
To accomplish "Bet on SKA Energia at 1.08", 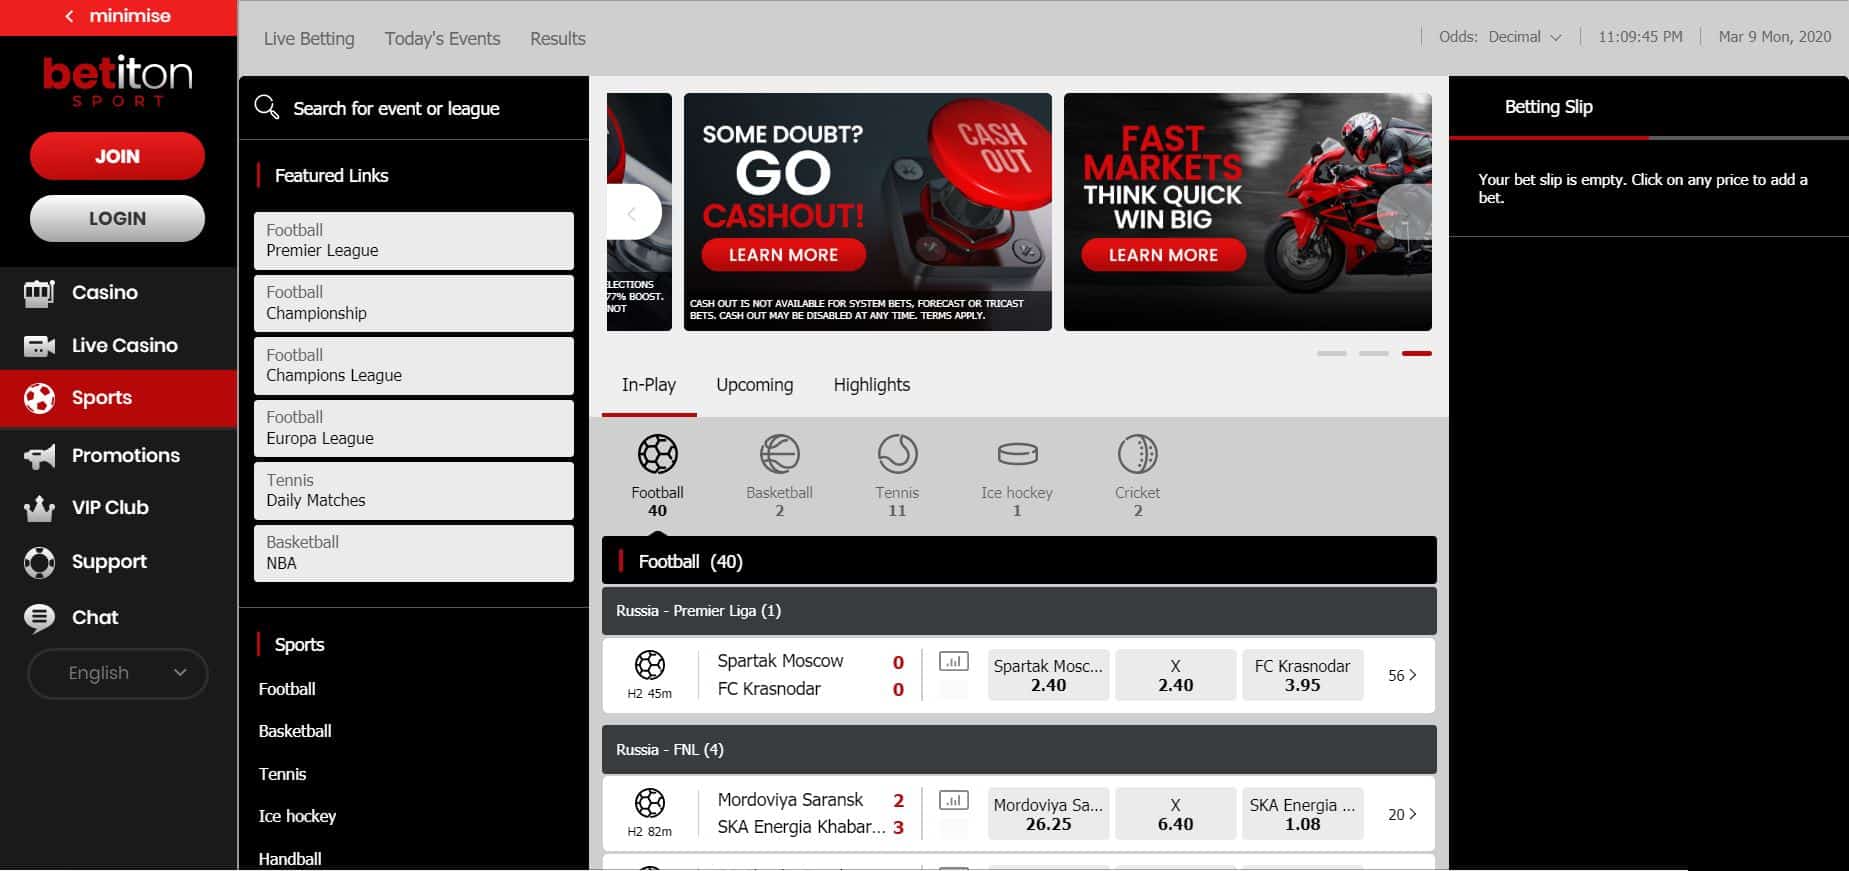I will [1302, 814].
